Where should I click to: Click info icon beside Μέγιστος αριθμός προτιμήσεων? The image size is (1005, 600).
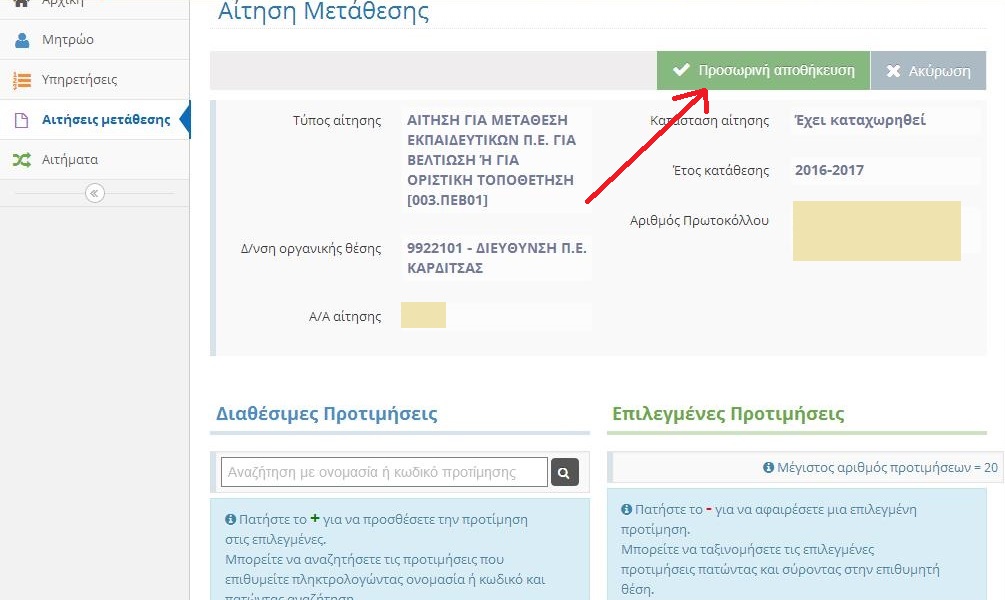tap(768, 467)
